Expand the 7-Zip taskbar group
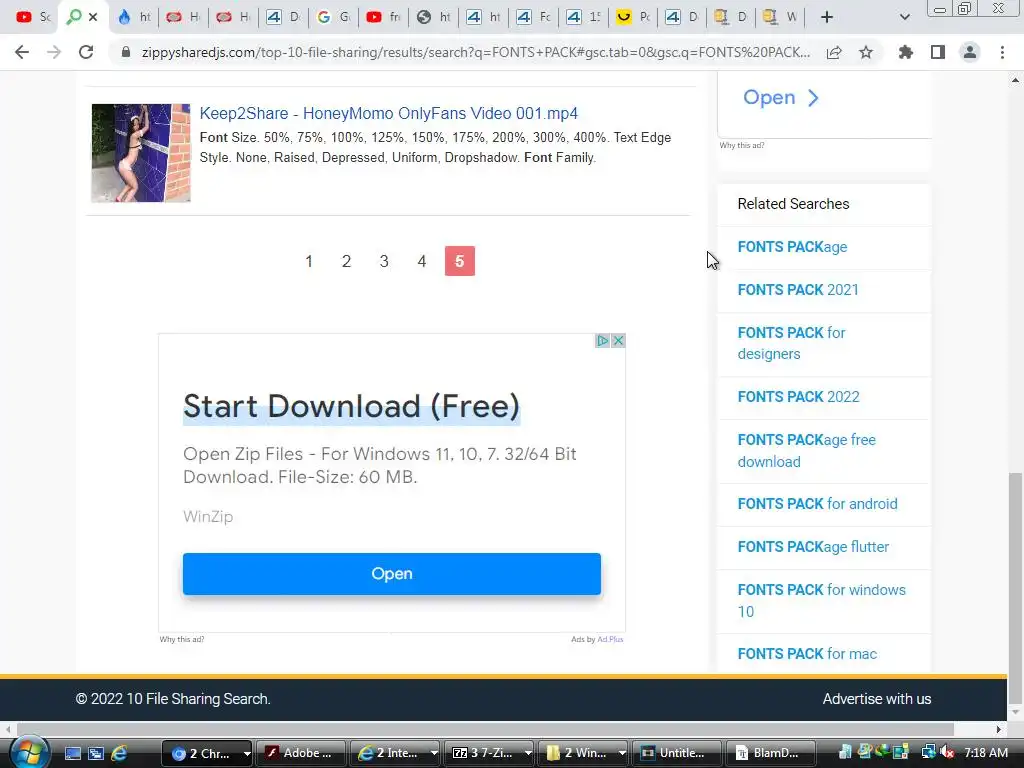The height and width of the screenshot is (768, 1024). 528,754
